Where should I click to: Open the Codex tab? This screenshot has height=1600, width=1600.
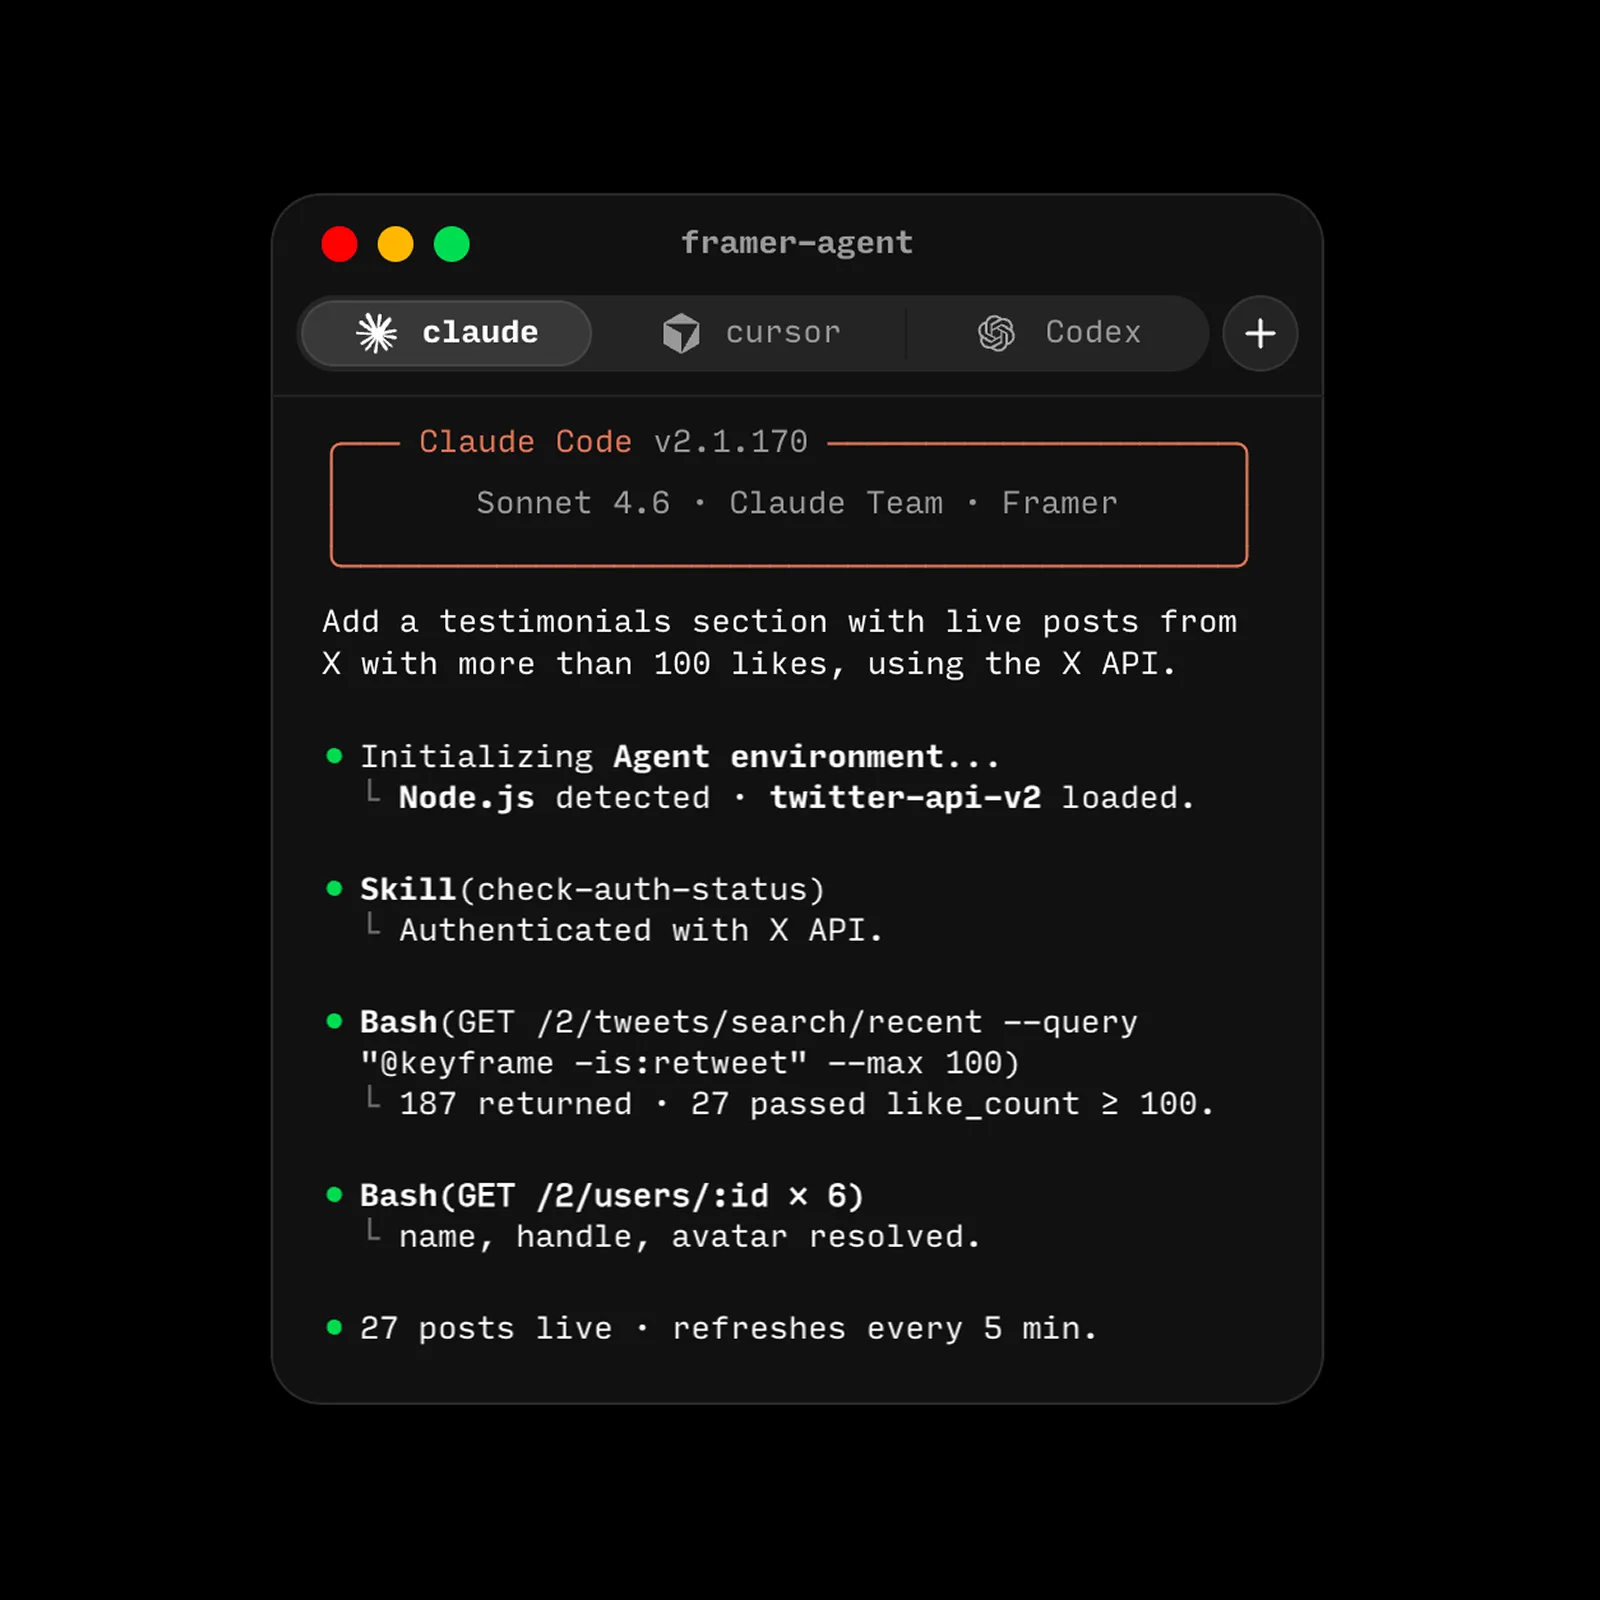click(1058, 333)
